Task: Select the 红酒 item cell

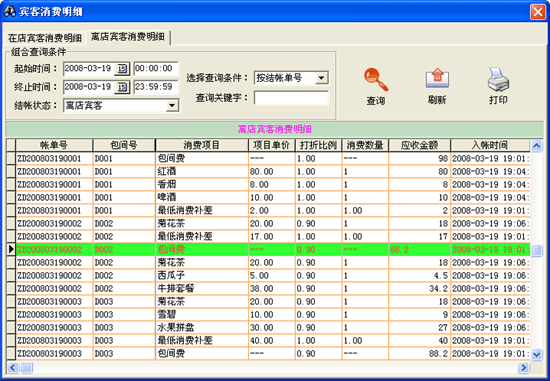Action: click(x=202, y=172)
